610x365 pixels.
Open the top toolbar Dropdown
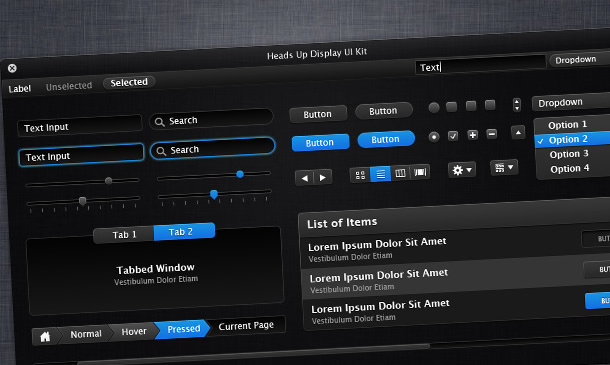pyautogui.click(x=579, y=60)
